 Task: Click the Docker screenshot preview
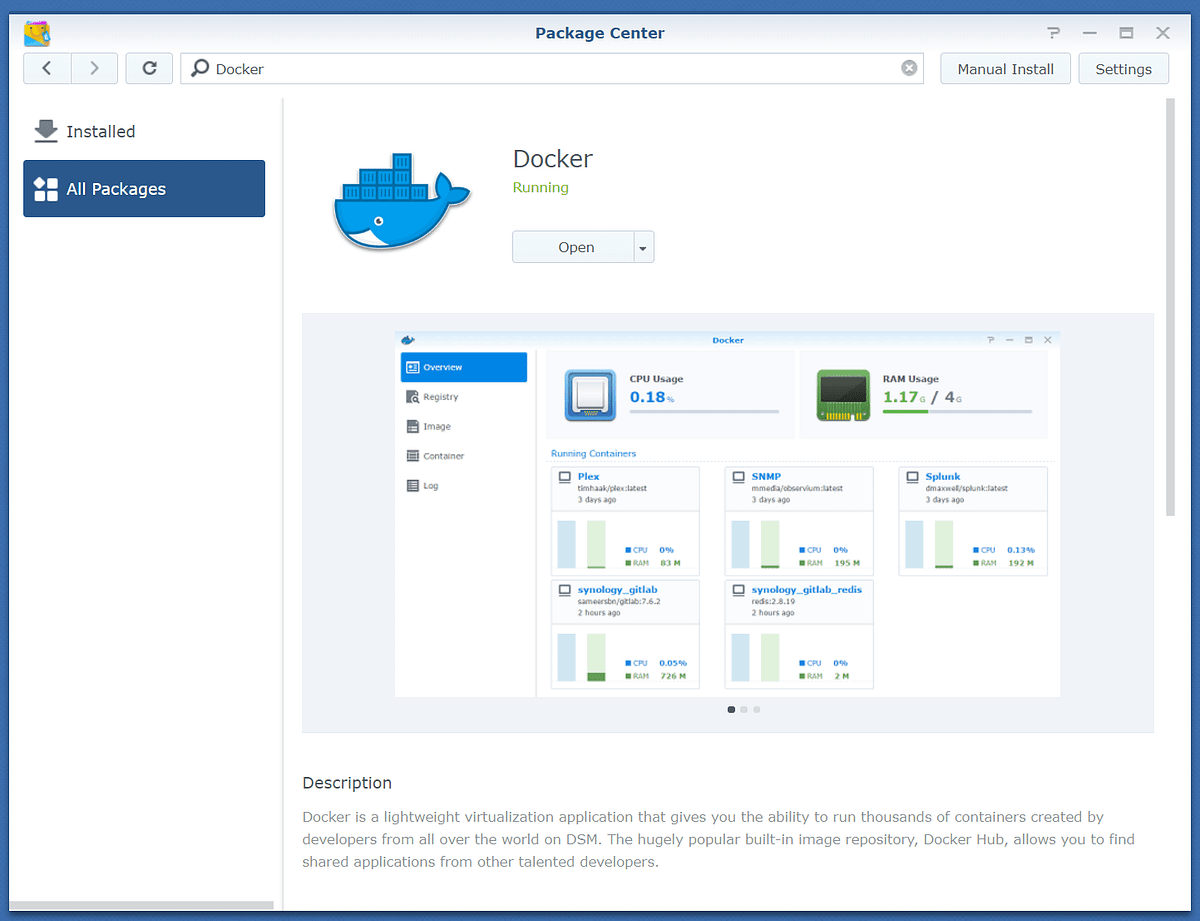[728, 516]
